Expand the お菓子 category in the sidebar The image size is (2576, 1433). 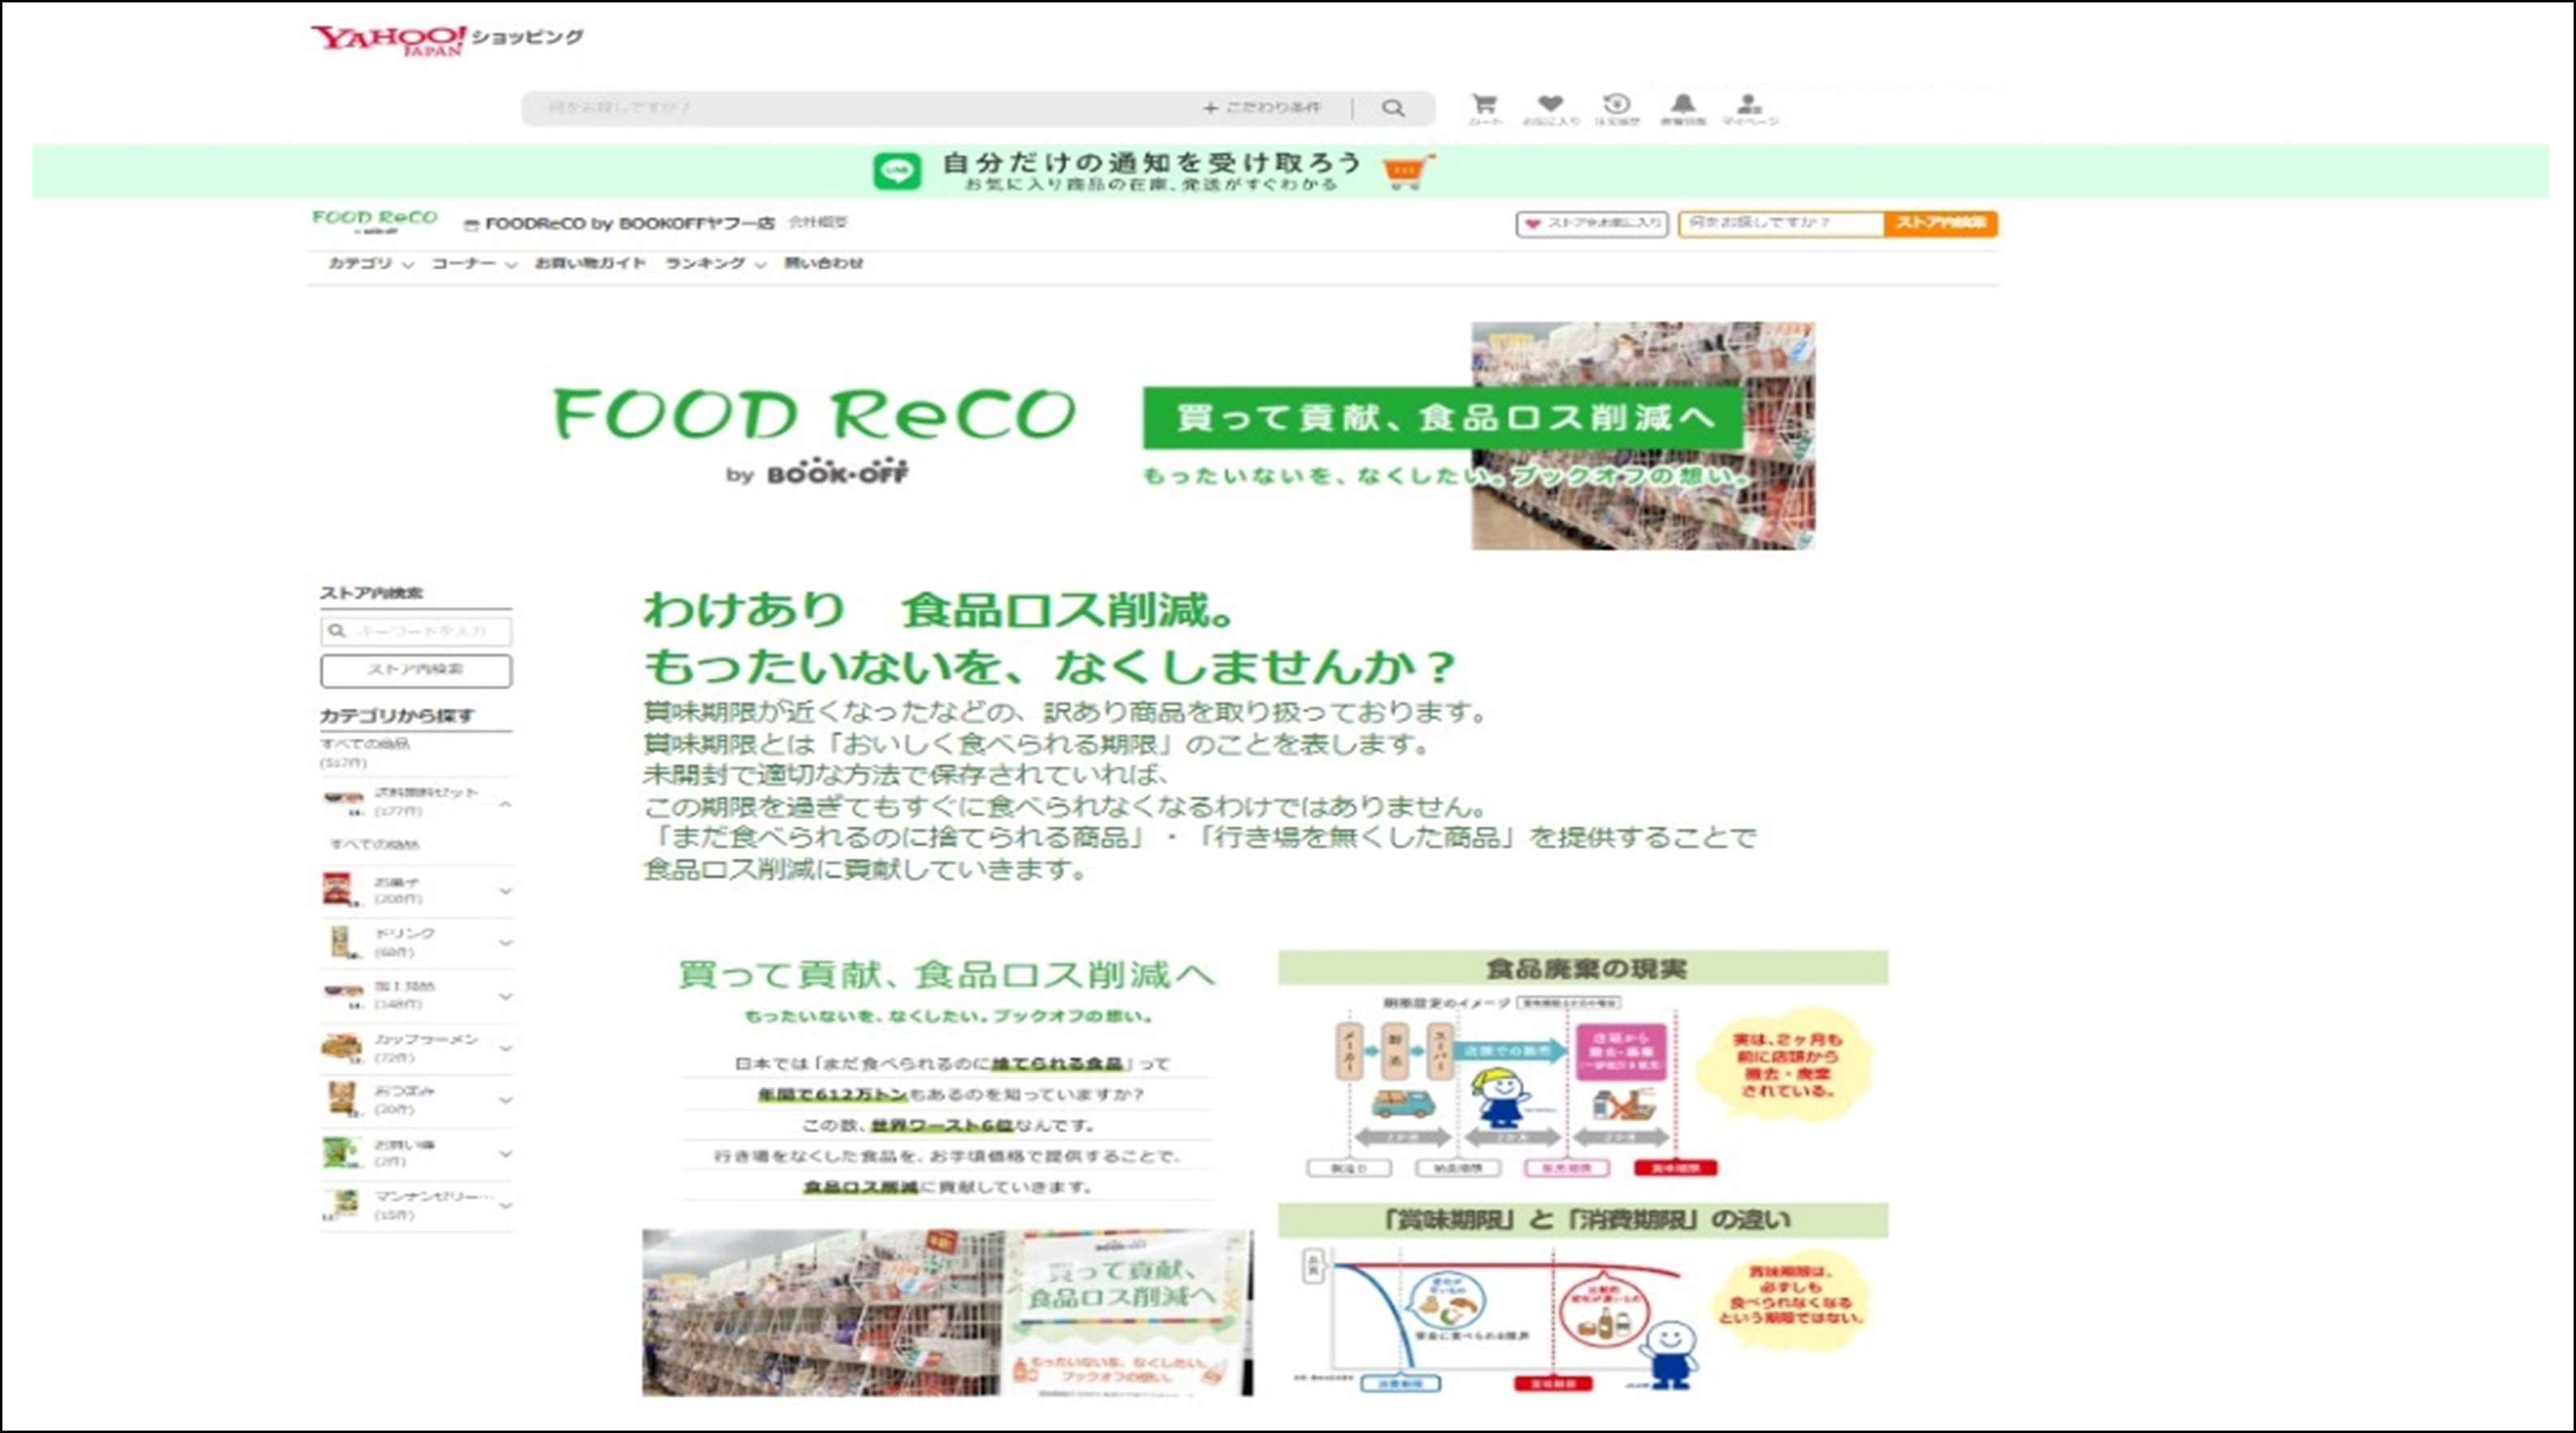[x=506, y=891]
